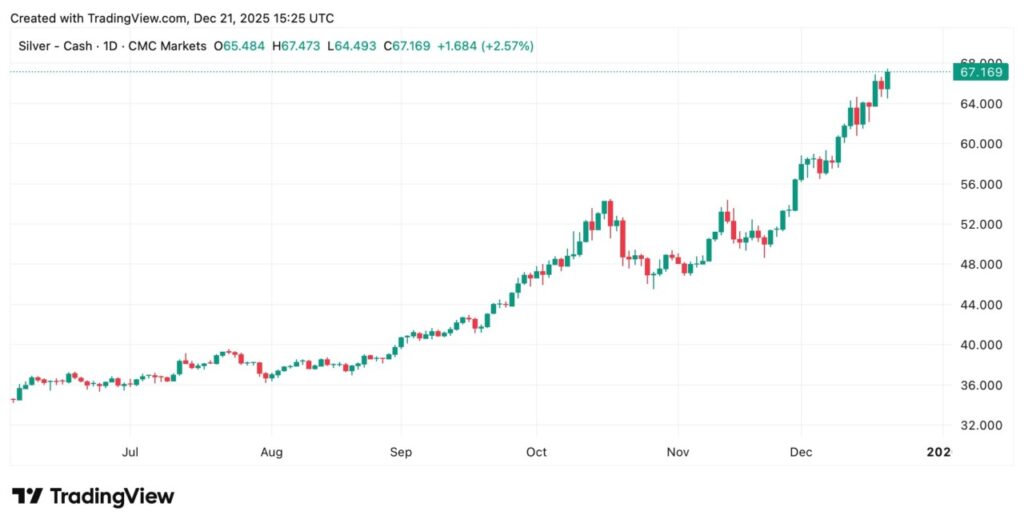This screenshot has width=1024, height=527.
Task: Click the latest green candle at chart top
Action: 888,80
